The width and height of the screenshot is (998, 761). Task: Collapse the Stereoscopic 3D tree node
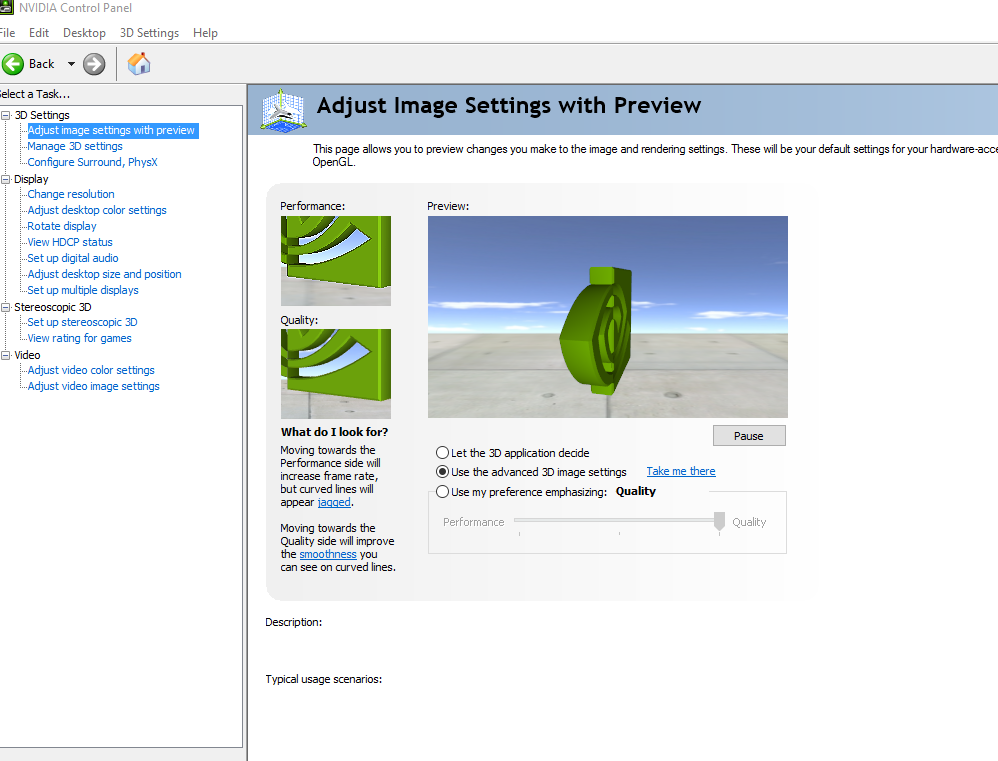(x=6, y=307)
